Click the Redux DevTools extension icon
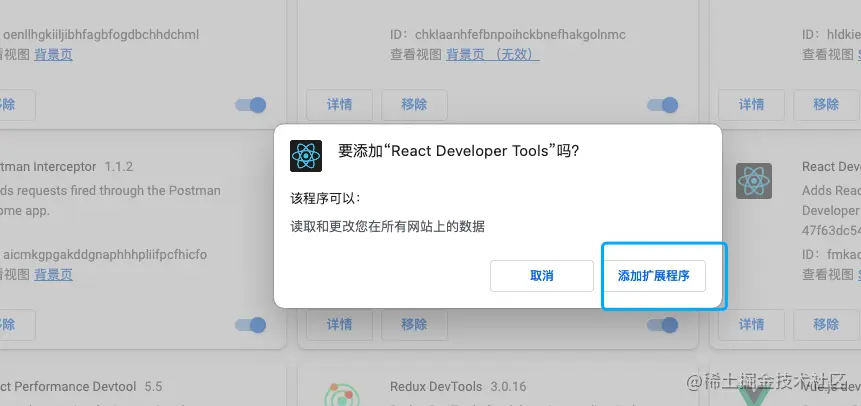This screenshot has width=861, height=406. pos(342,394)
